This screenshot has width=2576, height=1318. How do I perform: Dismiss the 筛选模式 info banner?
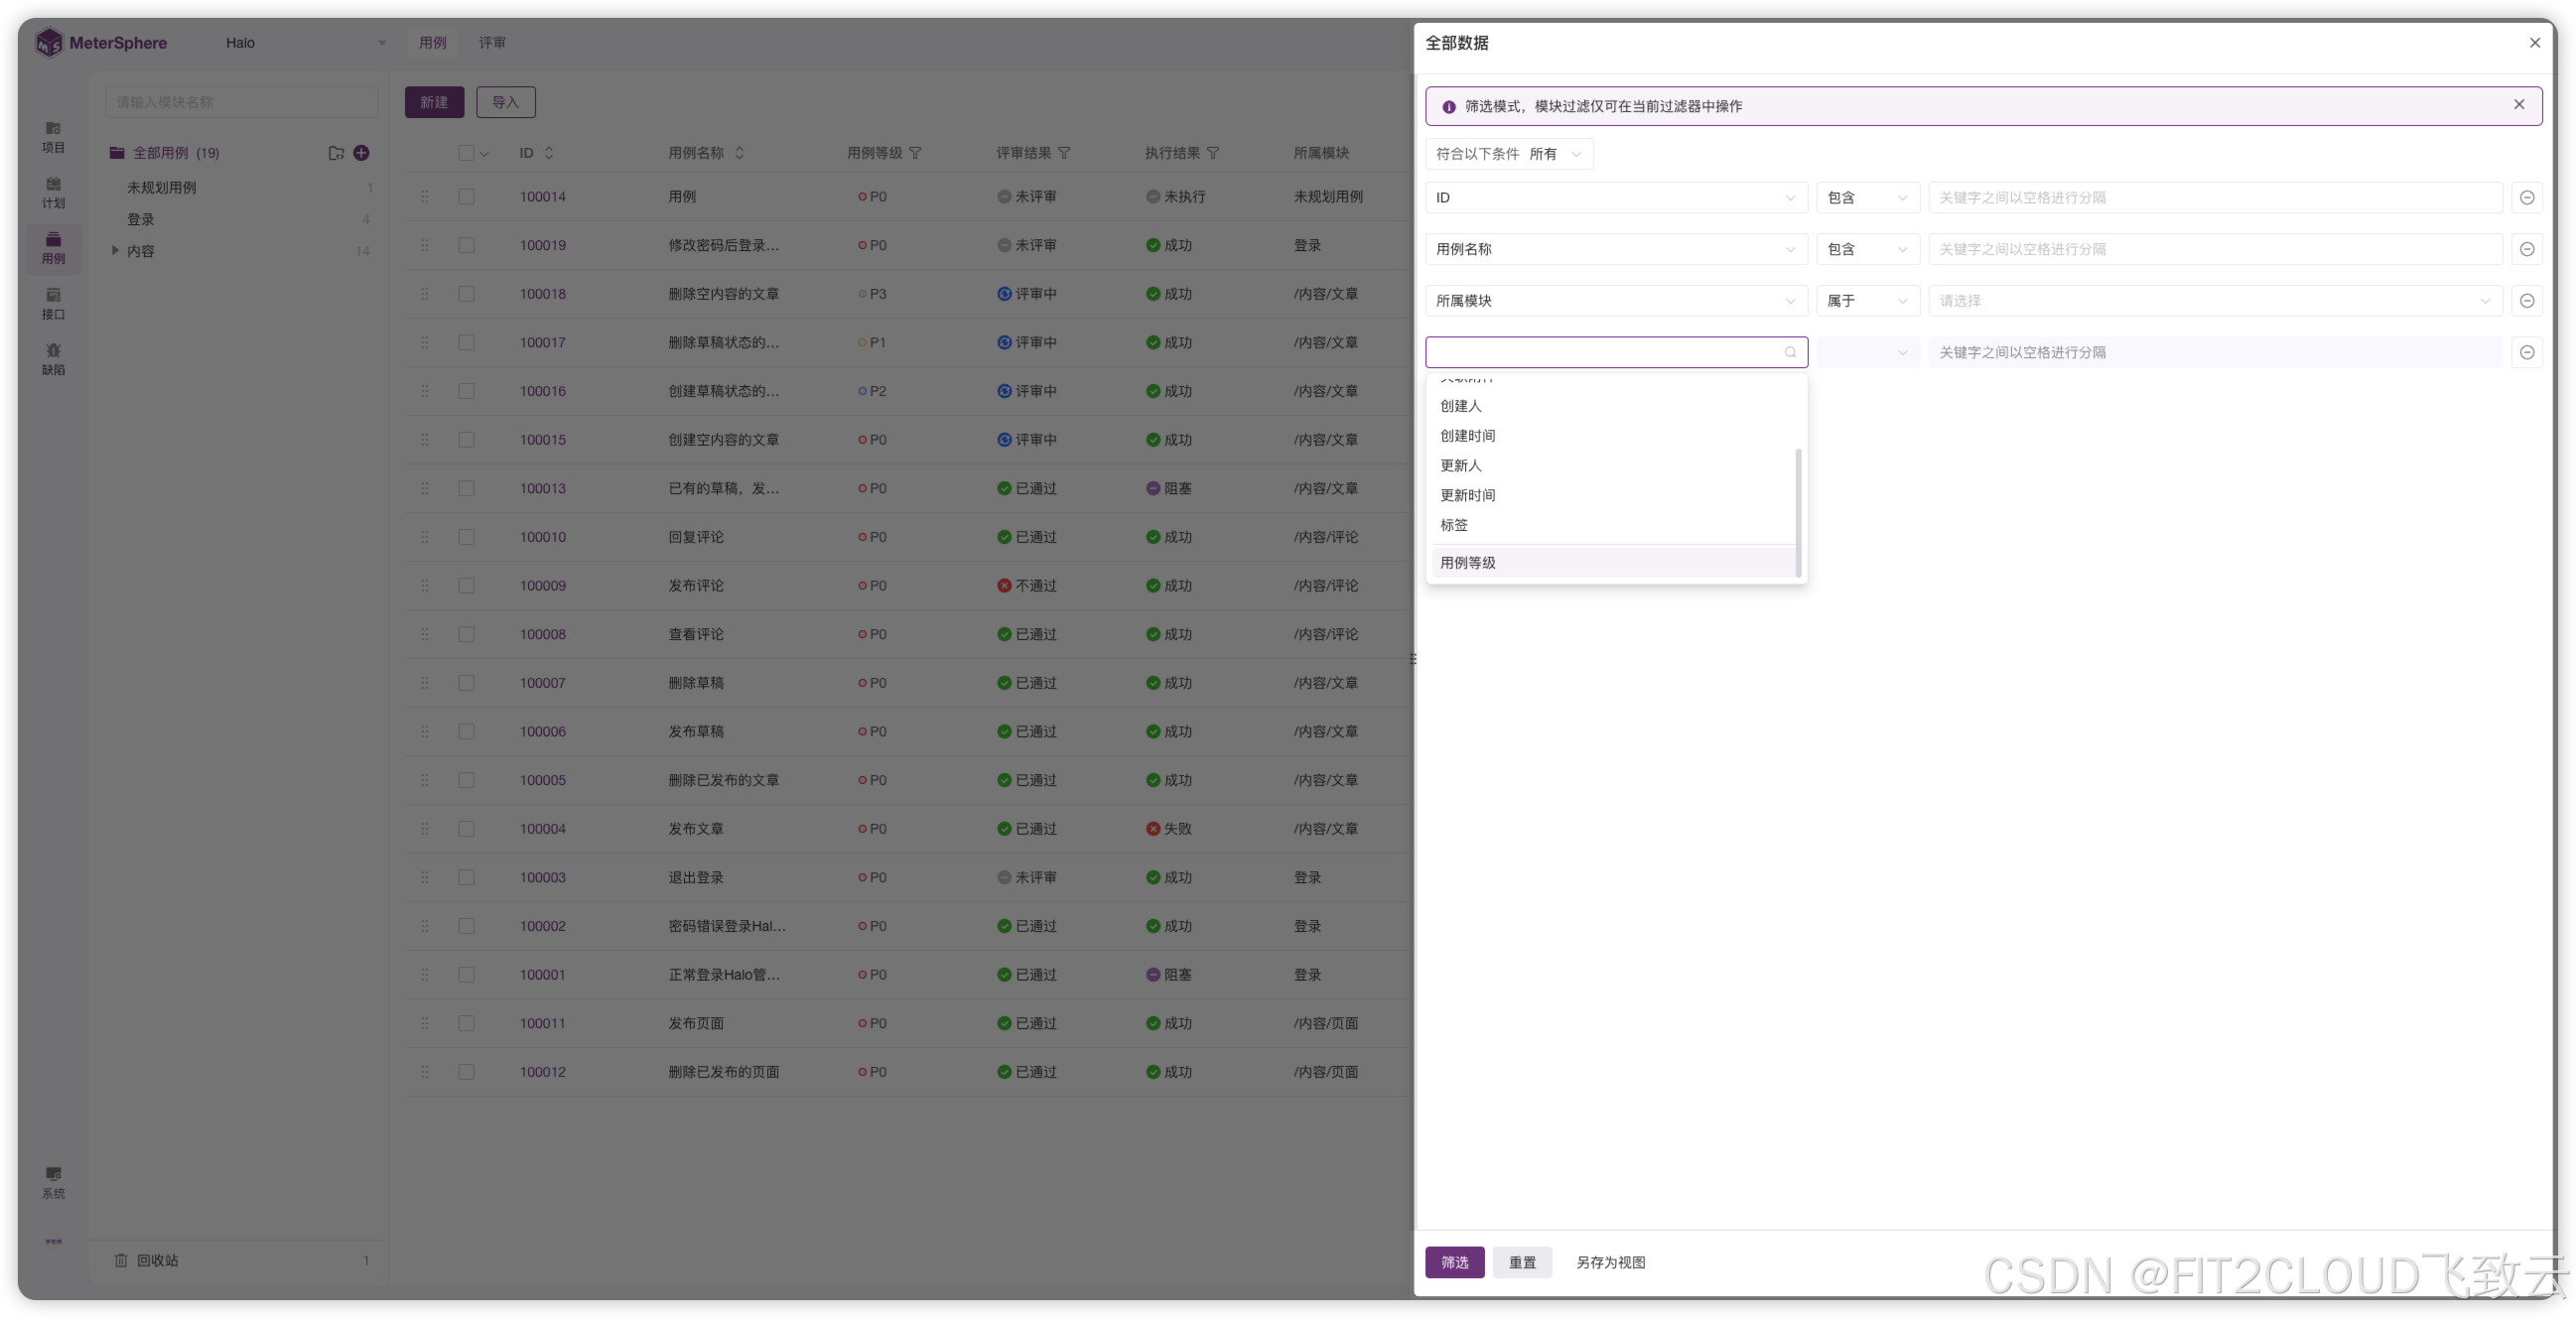[2518, 105]
